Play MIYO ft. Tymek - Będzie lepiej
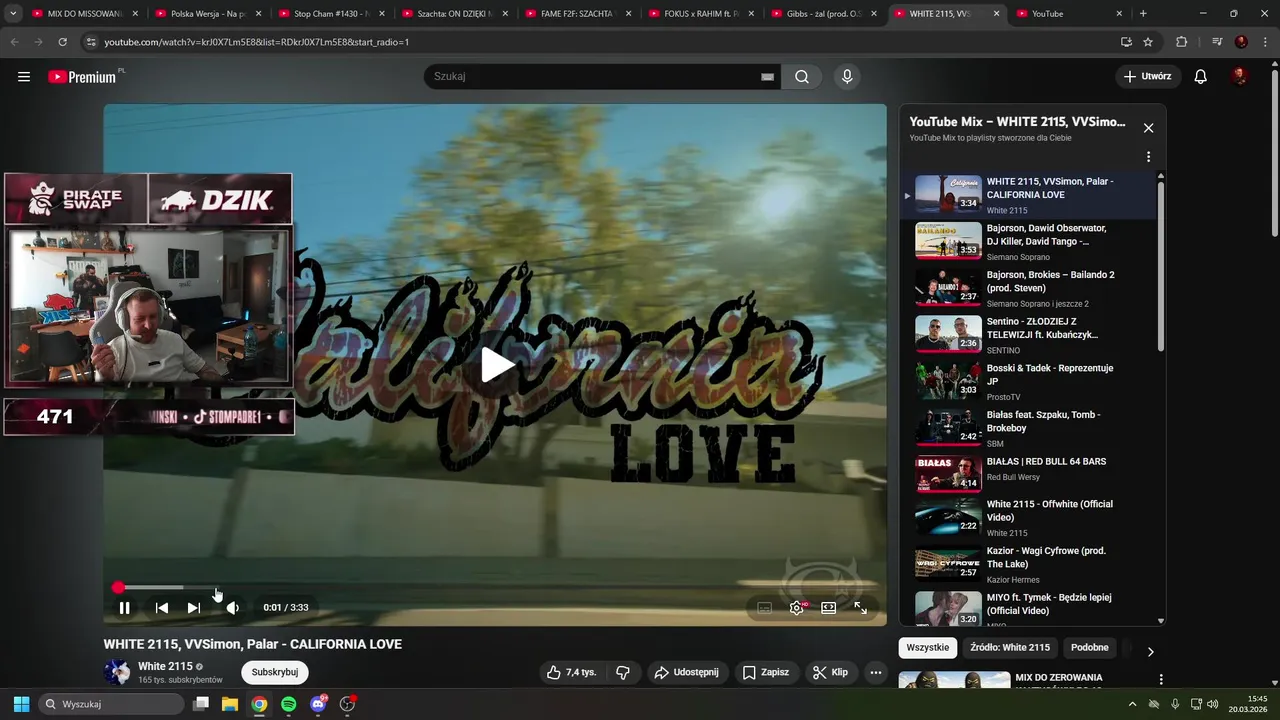This screenshot has height=720, width=1280. pos(1030,608)
